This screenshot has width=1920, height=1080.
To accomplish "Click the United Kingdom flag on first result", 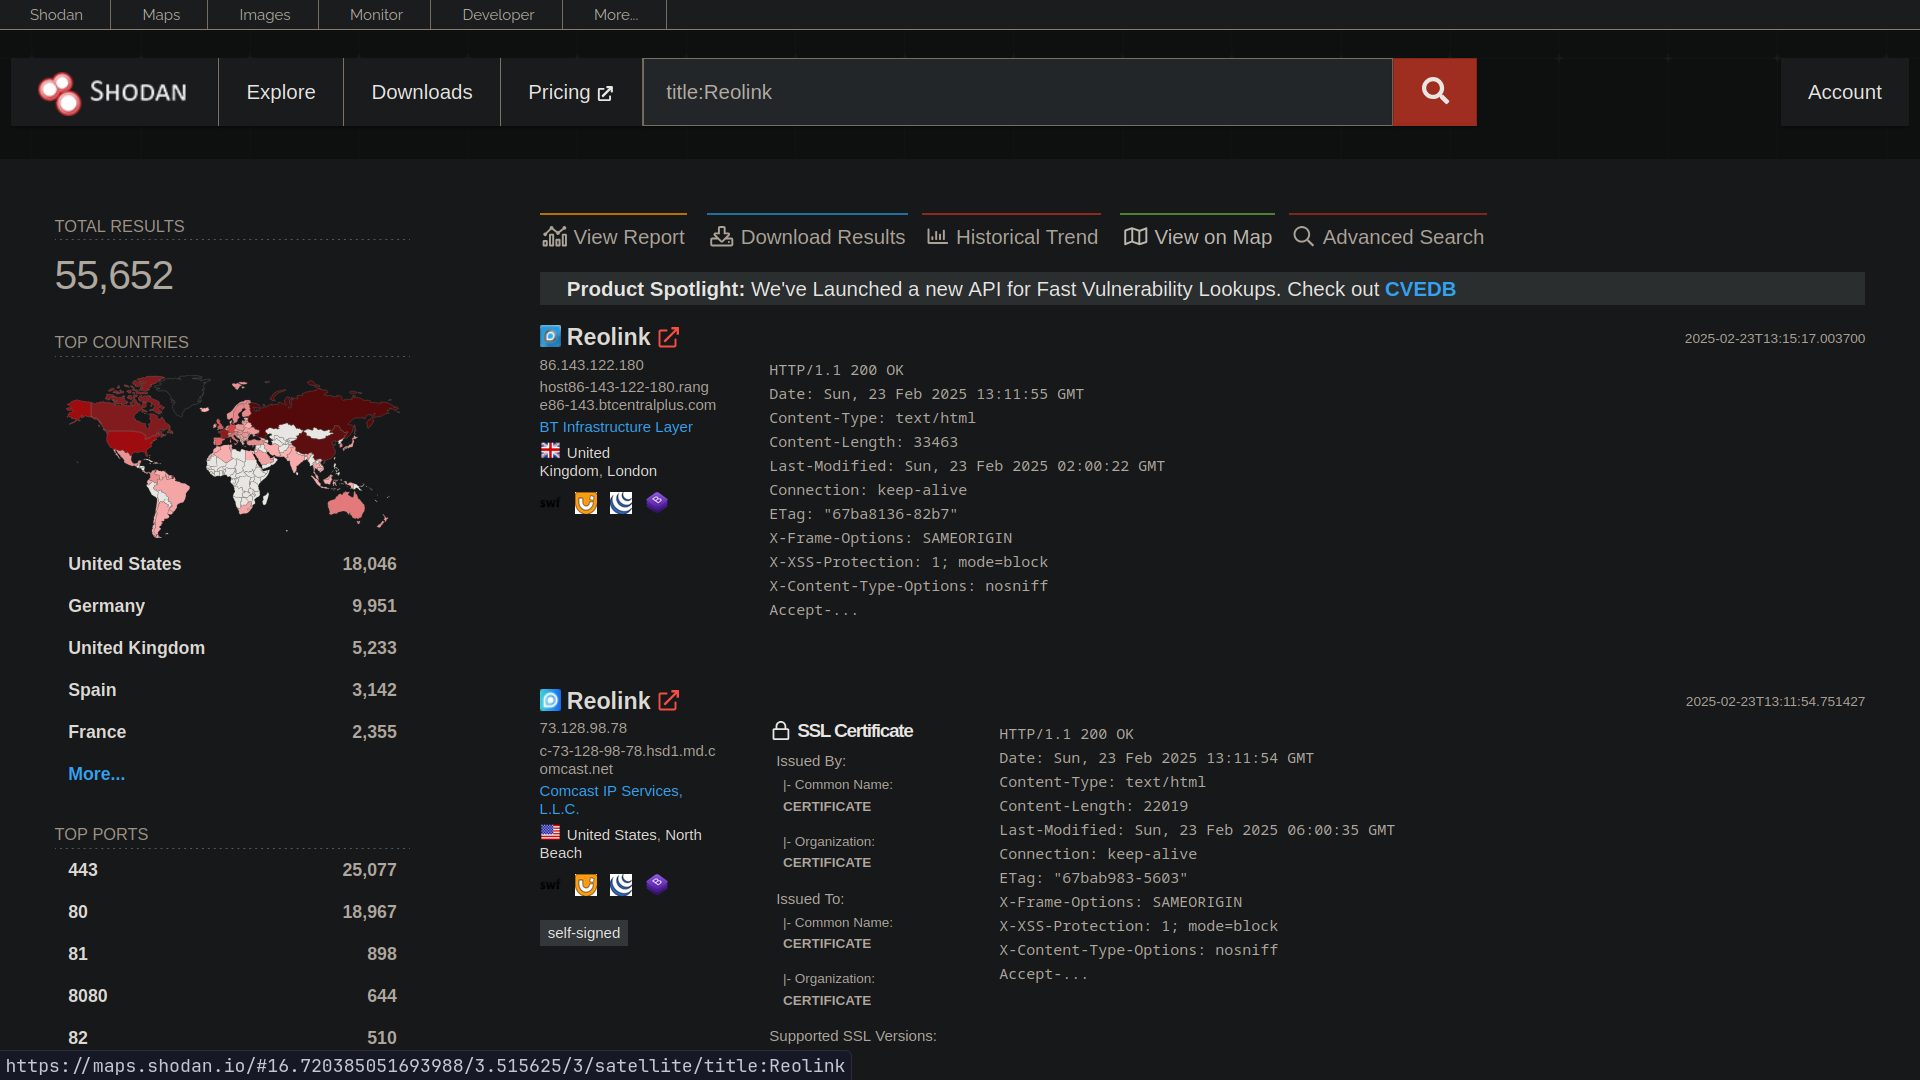I will pos(550,450).
